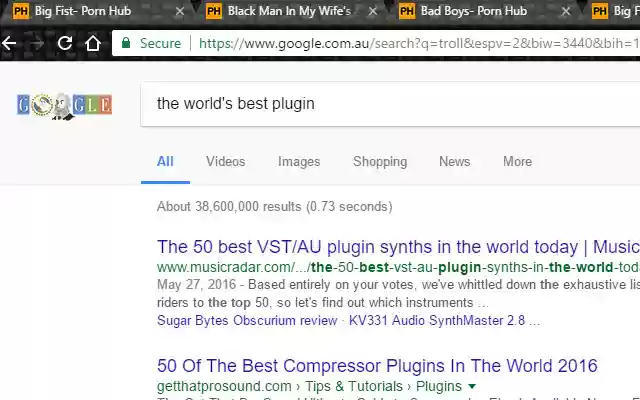This screenshot has width=640, height=400.
Task: Go back using the browser back arrow
Action: (x=9, y=43)
